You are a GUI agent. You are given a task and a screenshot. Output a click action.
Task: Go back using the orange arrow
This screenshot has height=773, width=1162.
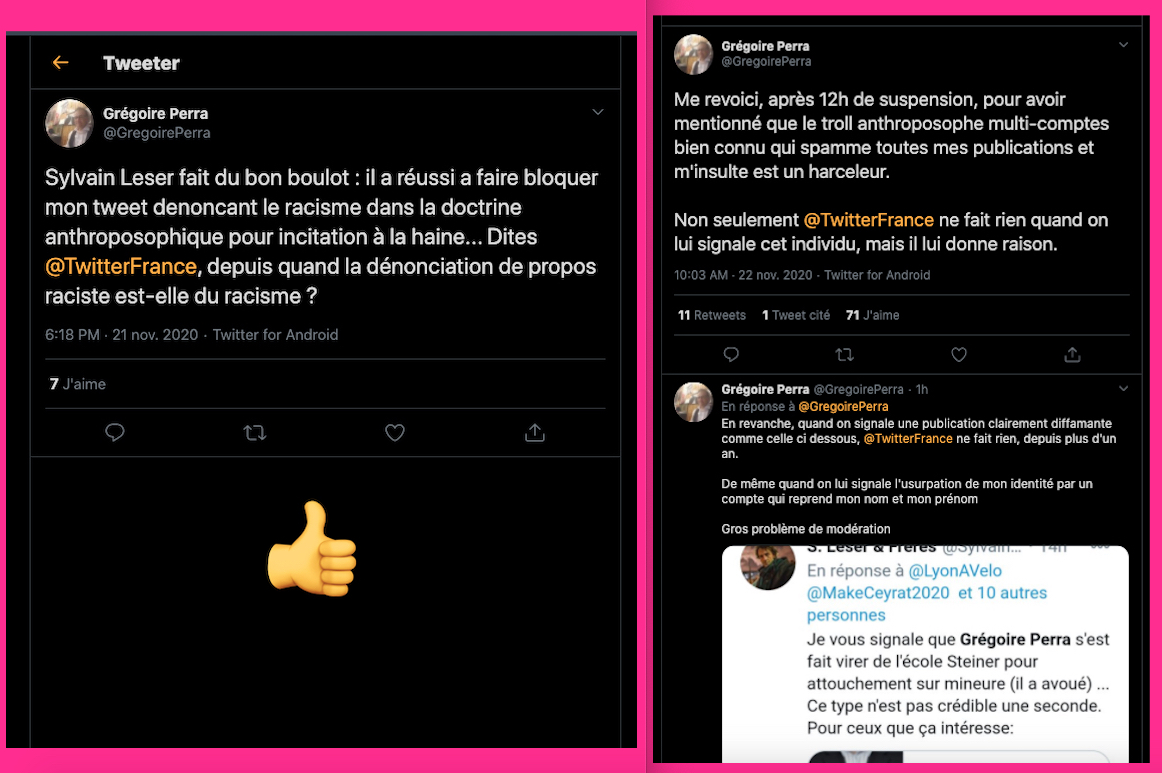[x=61, y=63]
